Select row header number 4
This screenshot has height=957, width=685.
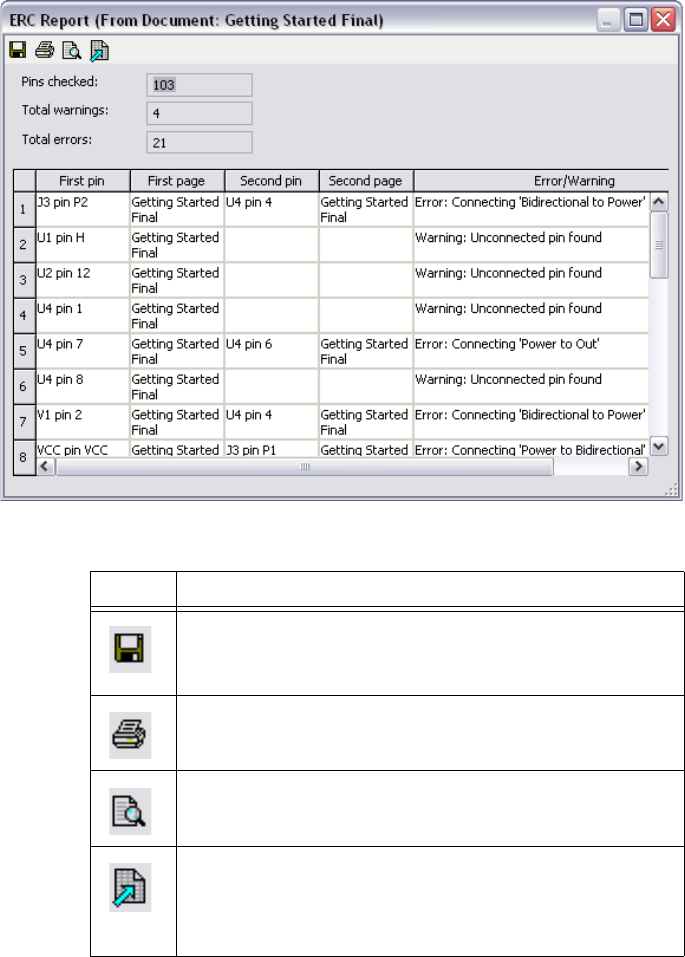click(24, 316)
